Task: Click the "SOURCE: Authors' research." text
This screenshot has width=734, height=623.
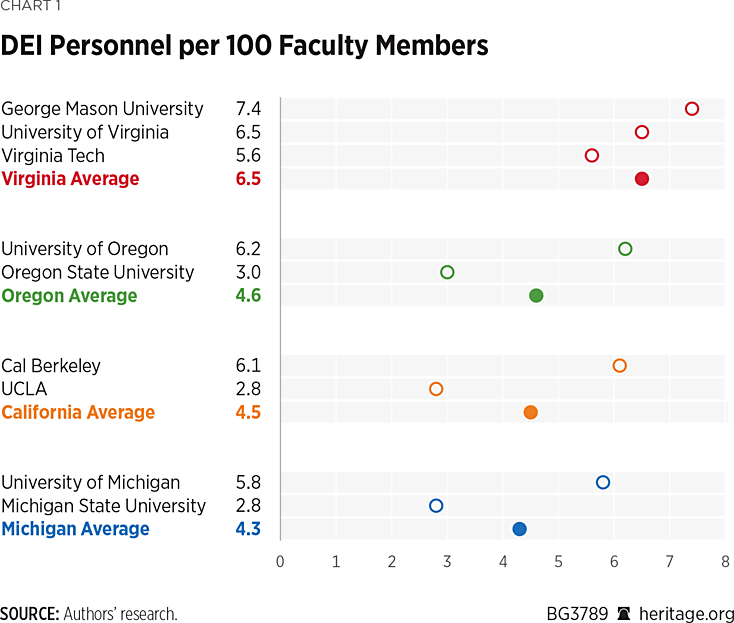Action: 88,614
